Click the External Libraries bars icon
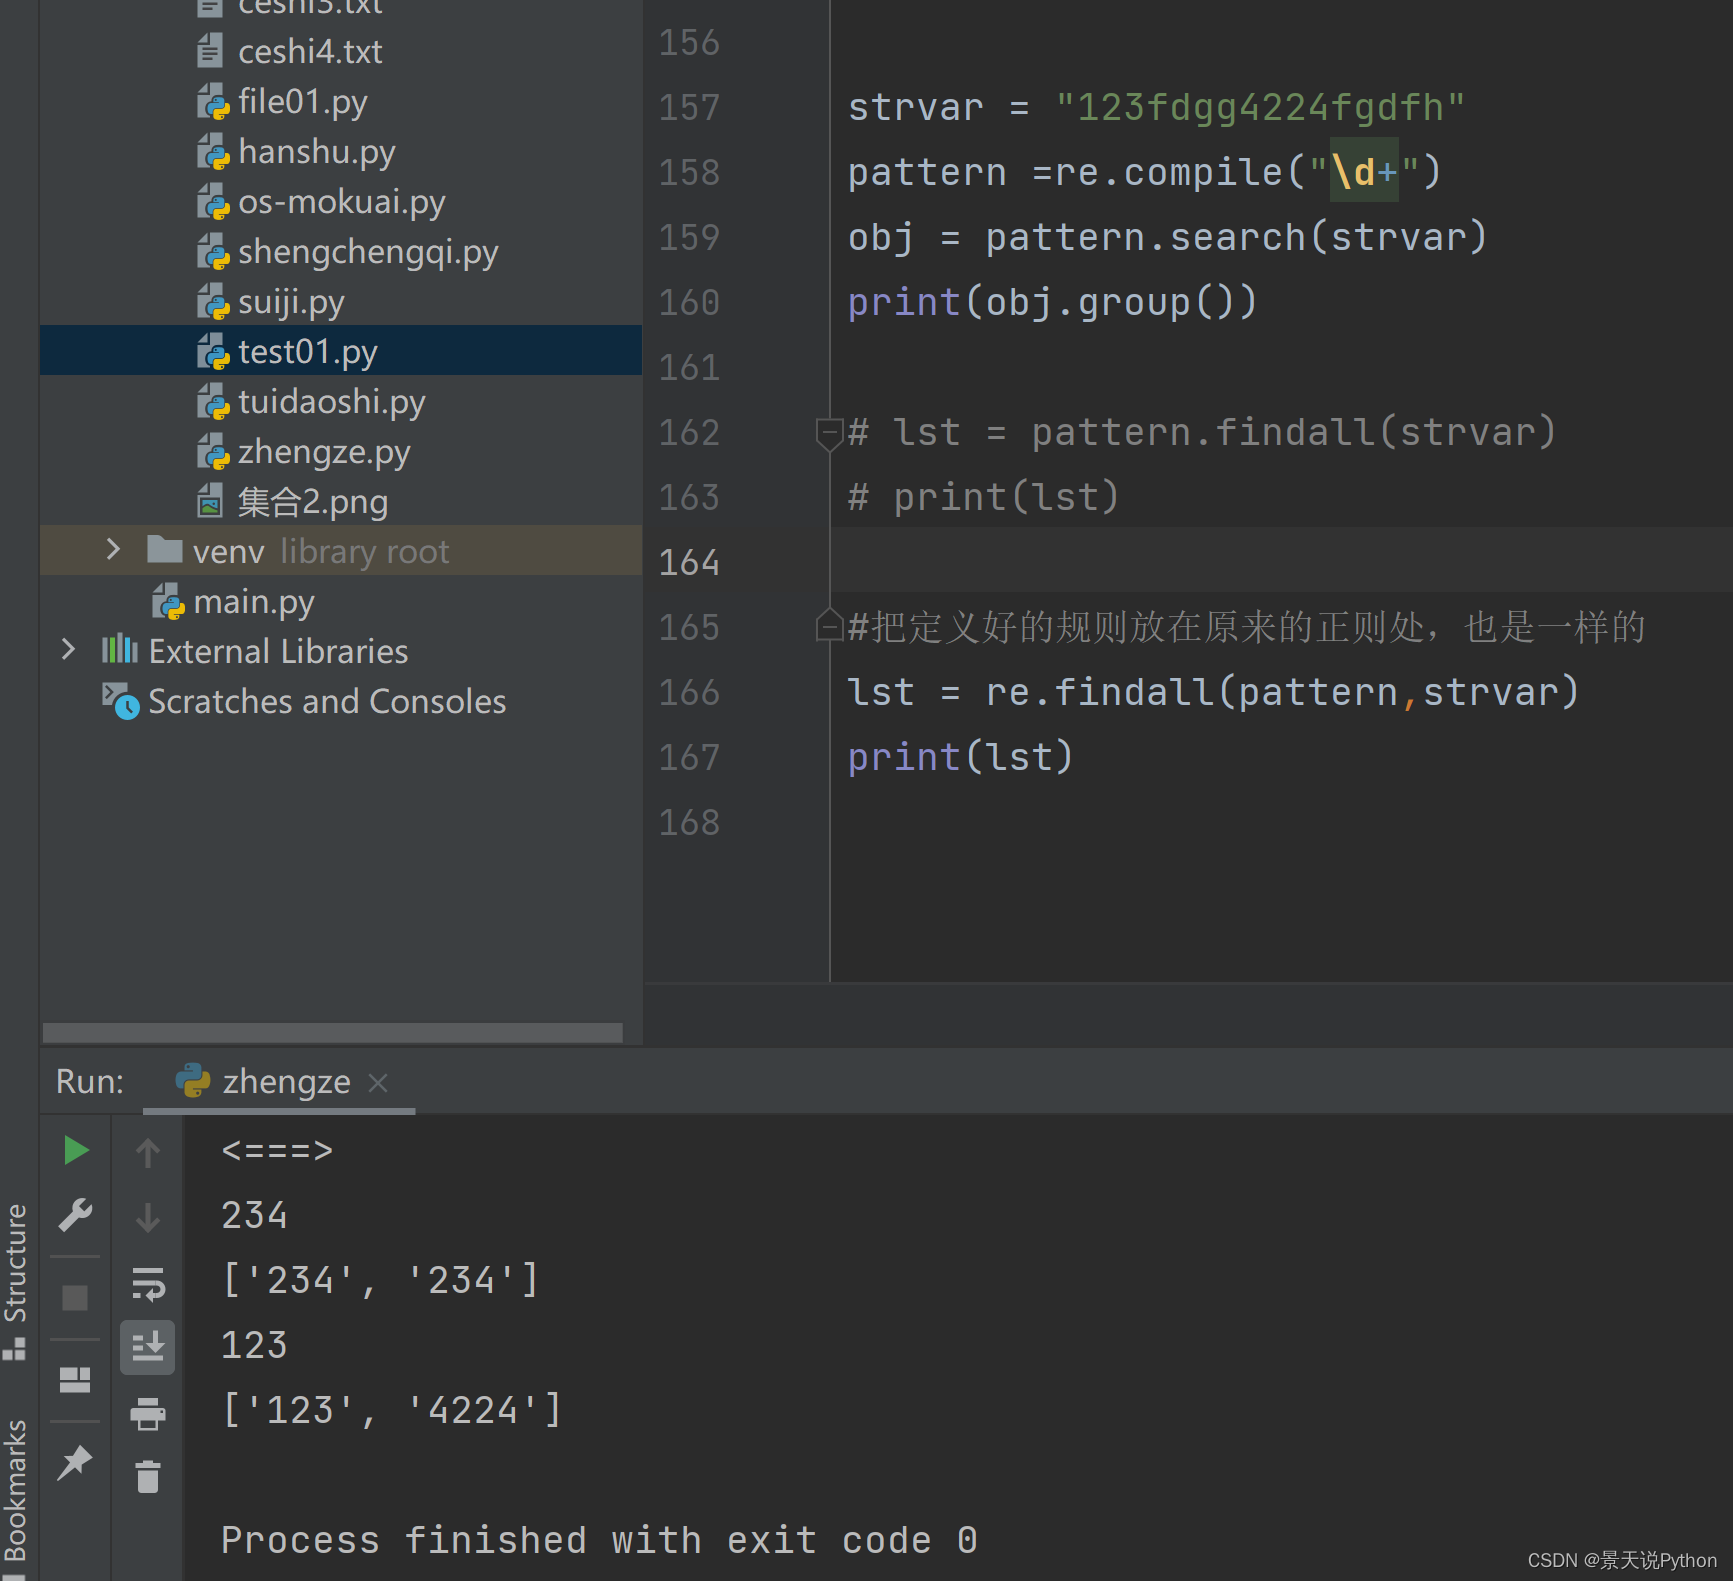The image size is (1733, 1581). [x=120, y=649]
